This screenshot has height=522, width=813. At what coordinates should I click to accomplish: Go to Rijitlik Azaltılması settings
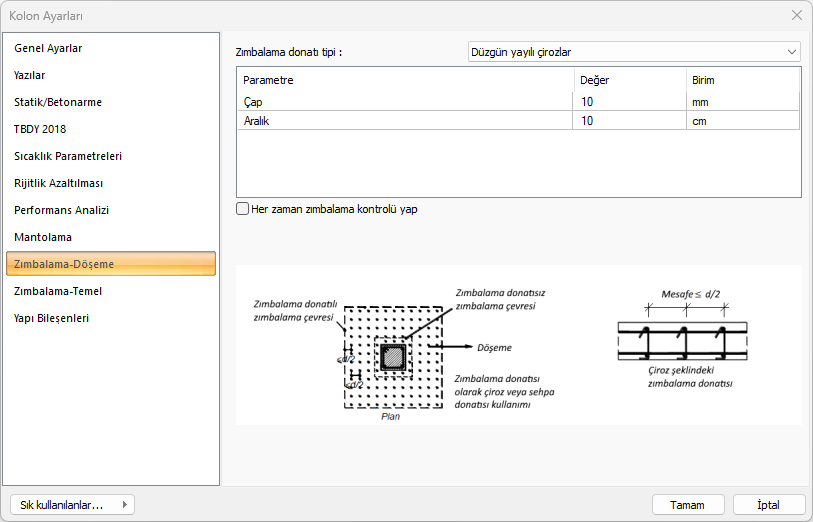[59, 183]
